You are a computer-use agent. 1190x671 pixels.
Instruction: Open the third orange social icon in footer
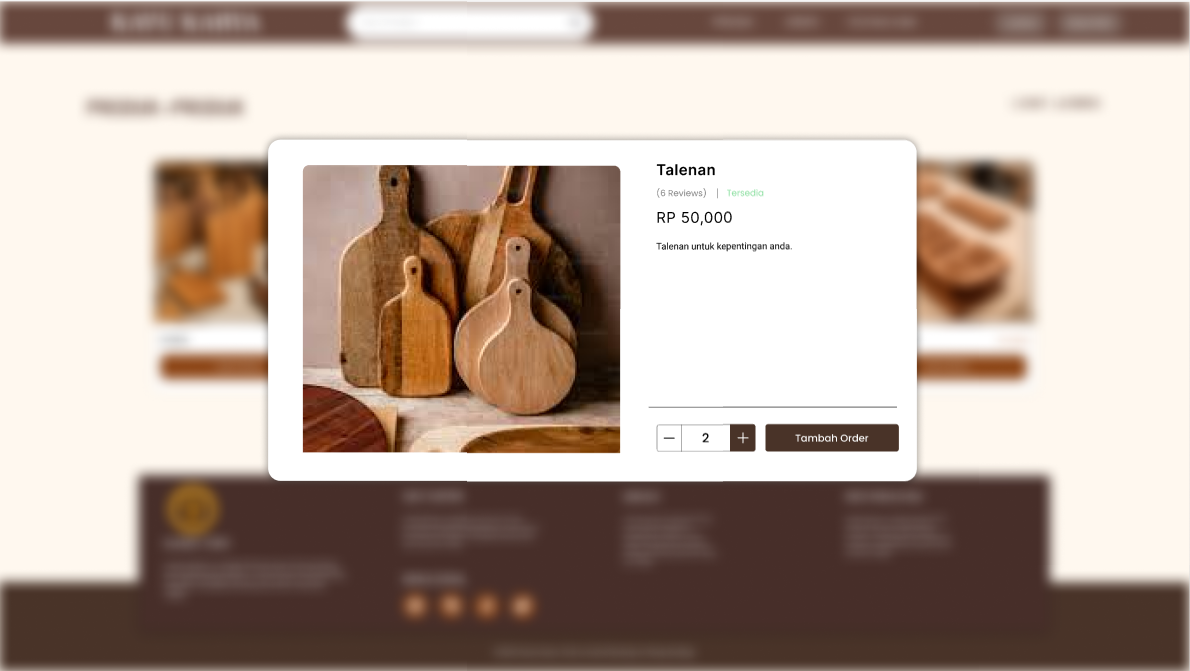pyautogui.click(x=486, y=606)
